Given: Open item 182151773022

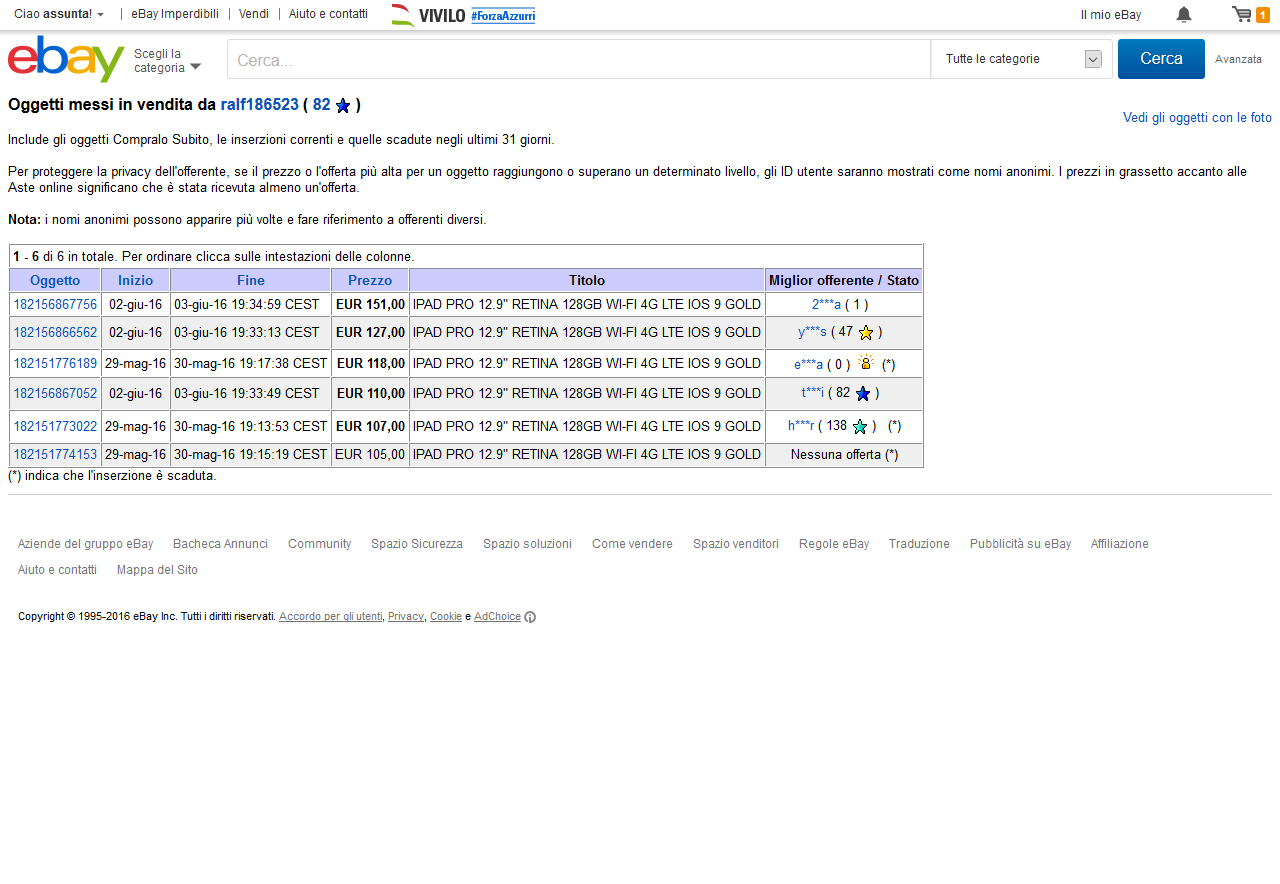Looking at the screenshot, I should pyautogui.click(x=55, y=426).
